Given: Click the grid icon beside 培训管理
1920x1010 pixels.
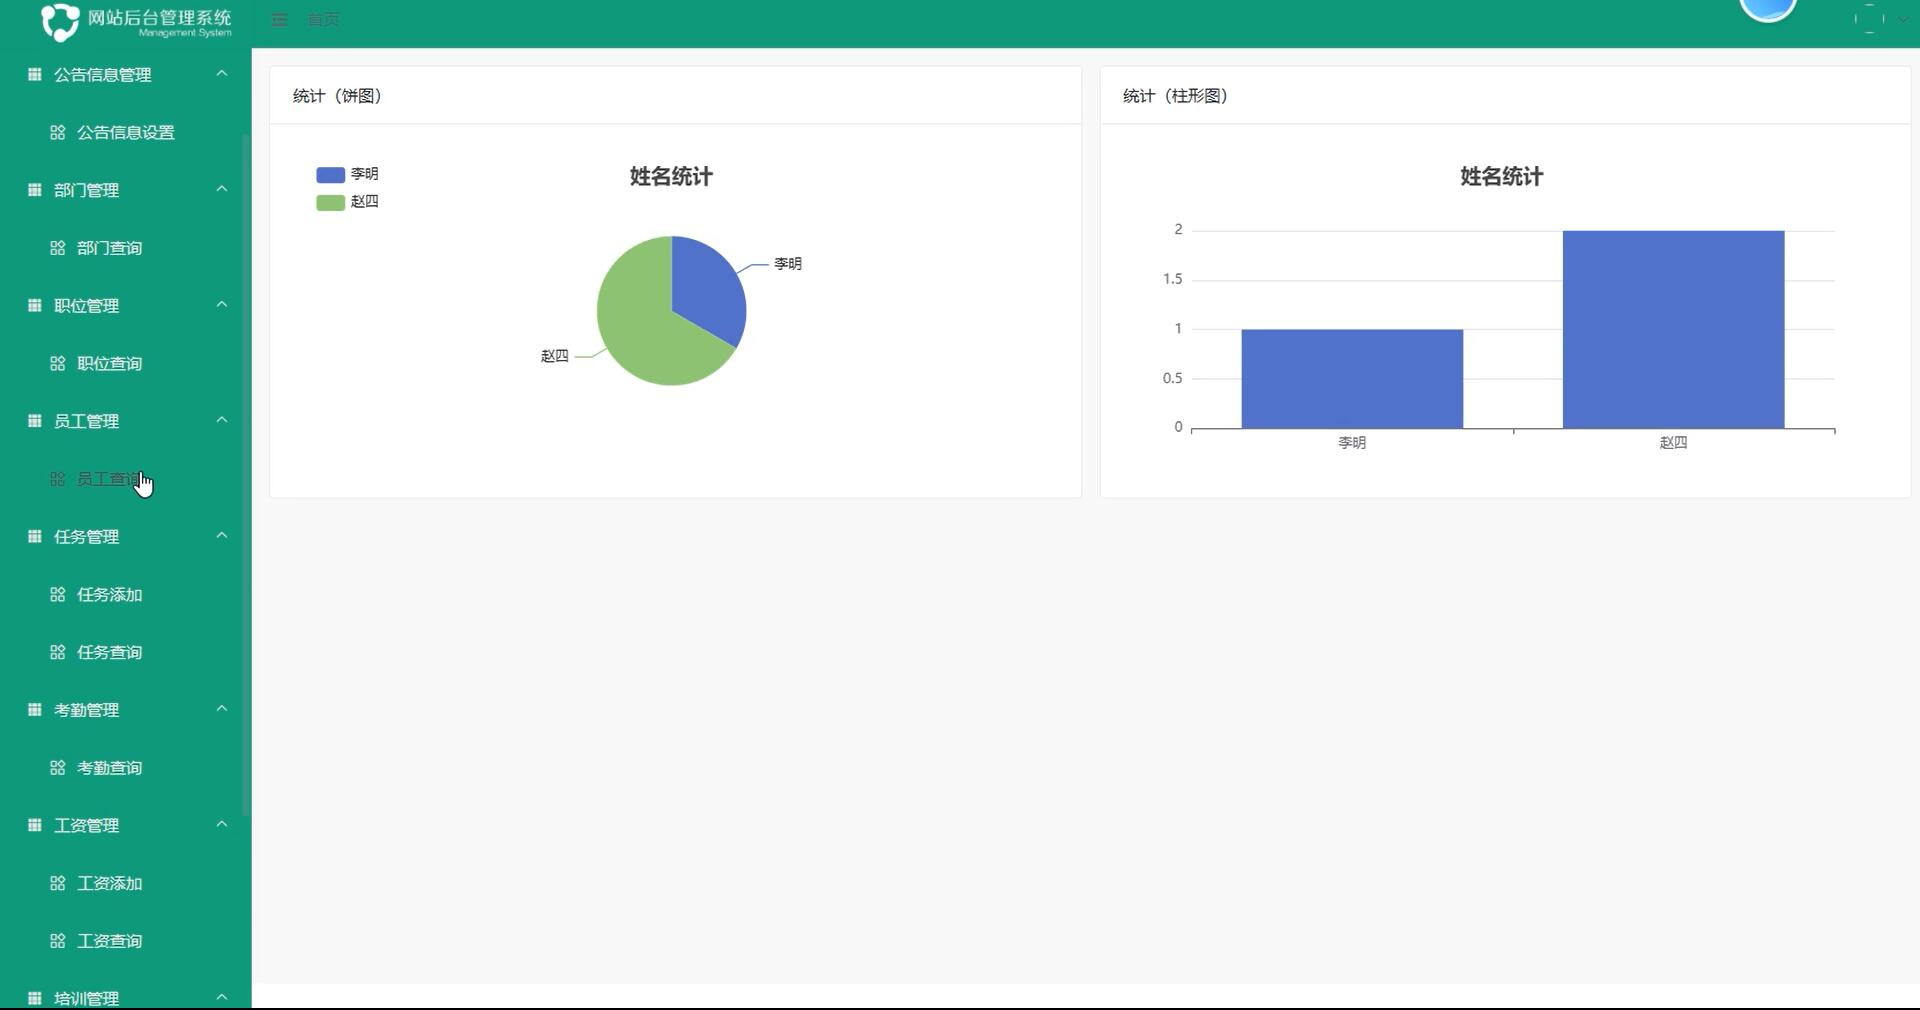Looking at the screenshot, I should 35,998.
